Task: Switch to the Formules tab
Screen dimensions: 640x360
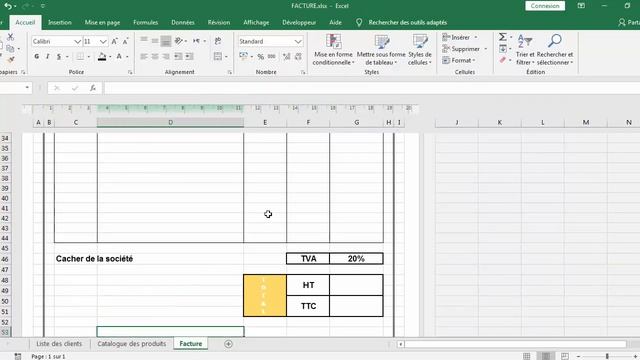Action: [x=145, y=22]
